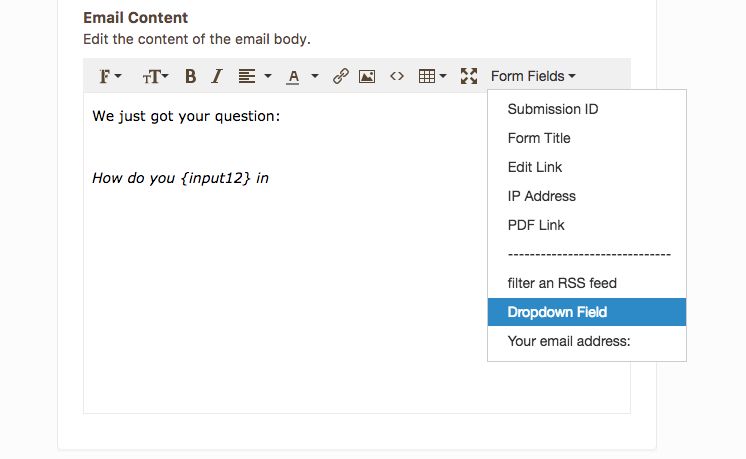Click the insert link icon
This screenshot has width=746, height=459.
point(340,76)
